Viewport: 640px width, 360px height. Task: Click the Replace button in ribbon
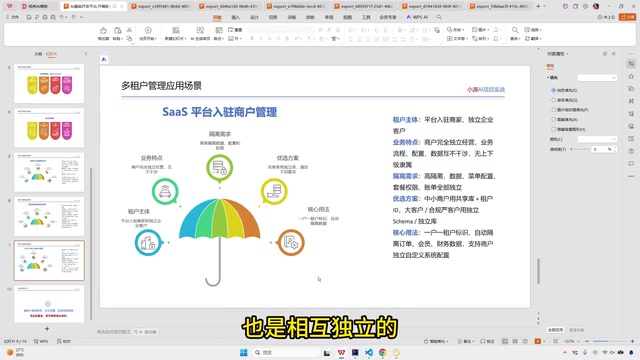point(533,38)
